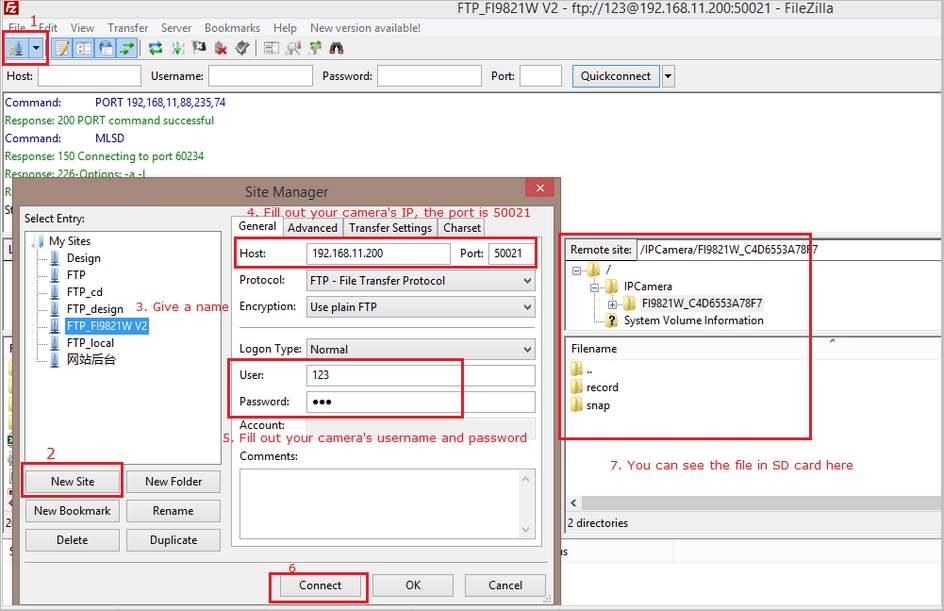This screenshot has height=611, width=944.
Task: Open the View menu
Action: click(82, 28)
